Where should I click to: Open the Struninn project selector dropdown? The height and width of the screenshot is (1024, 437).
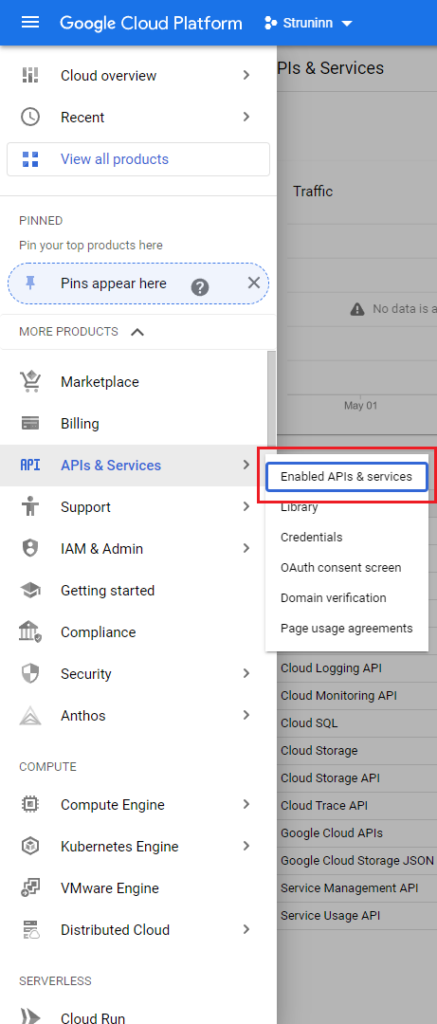(x=308, y=24)
